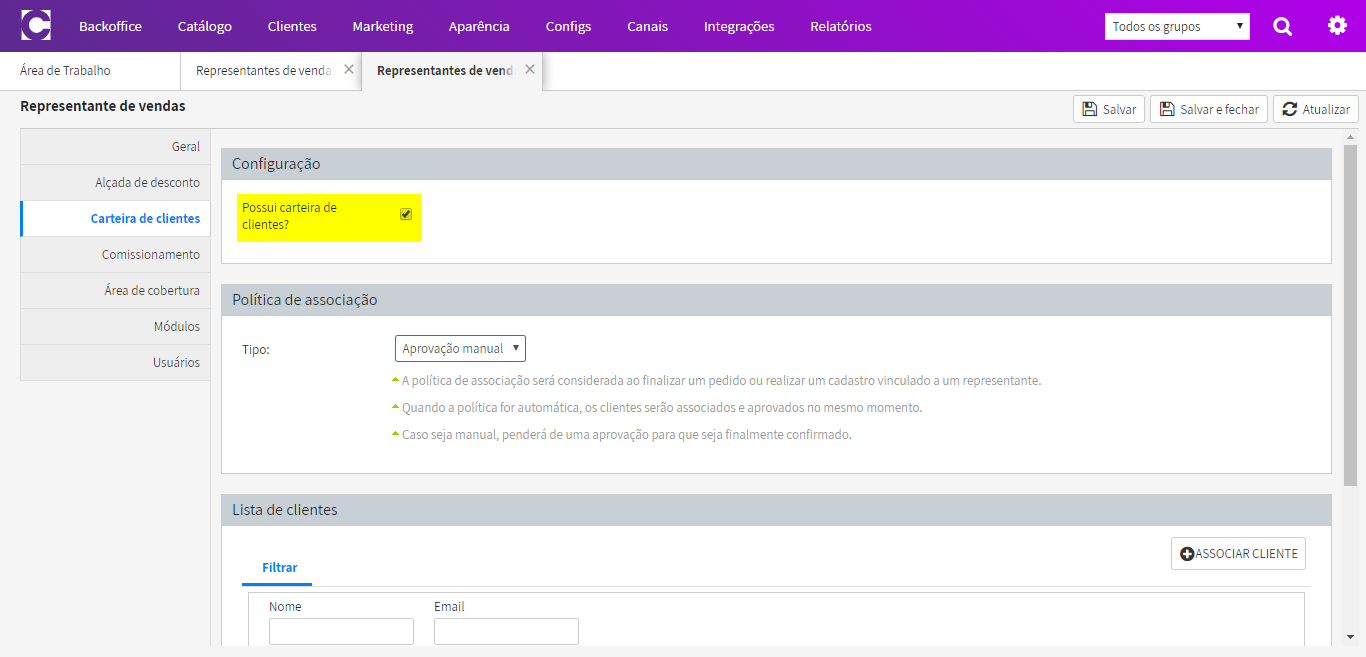This screenshot has width=1366, height=657.
Task: Switch to first Representantes de vendas tab
Action: click(x=263, y=71)
